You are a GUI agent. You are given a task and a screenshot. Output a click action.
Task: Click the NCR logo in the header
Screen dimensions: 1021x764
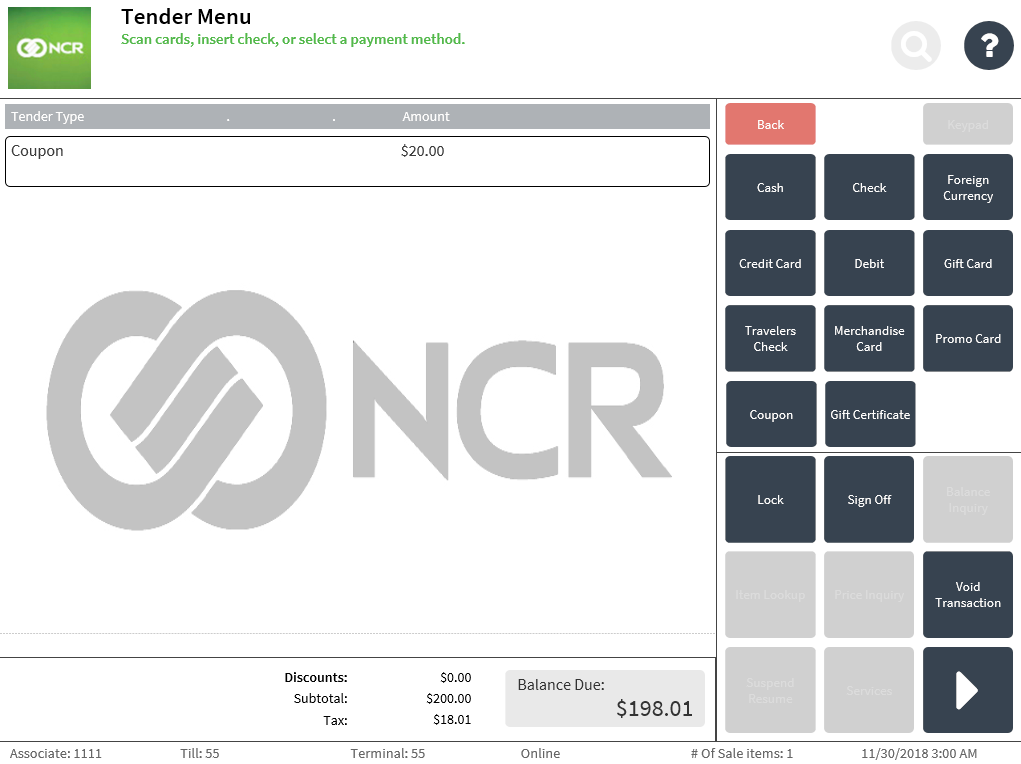click(x=49, y=48)
